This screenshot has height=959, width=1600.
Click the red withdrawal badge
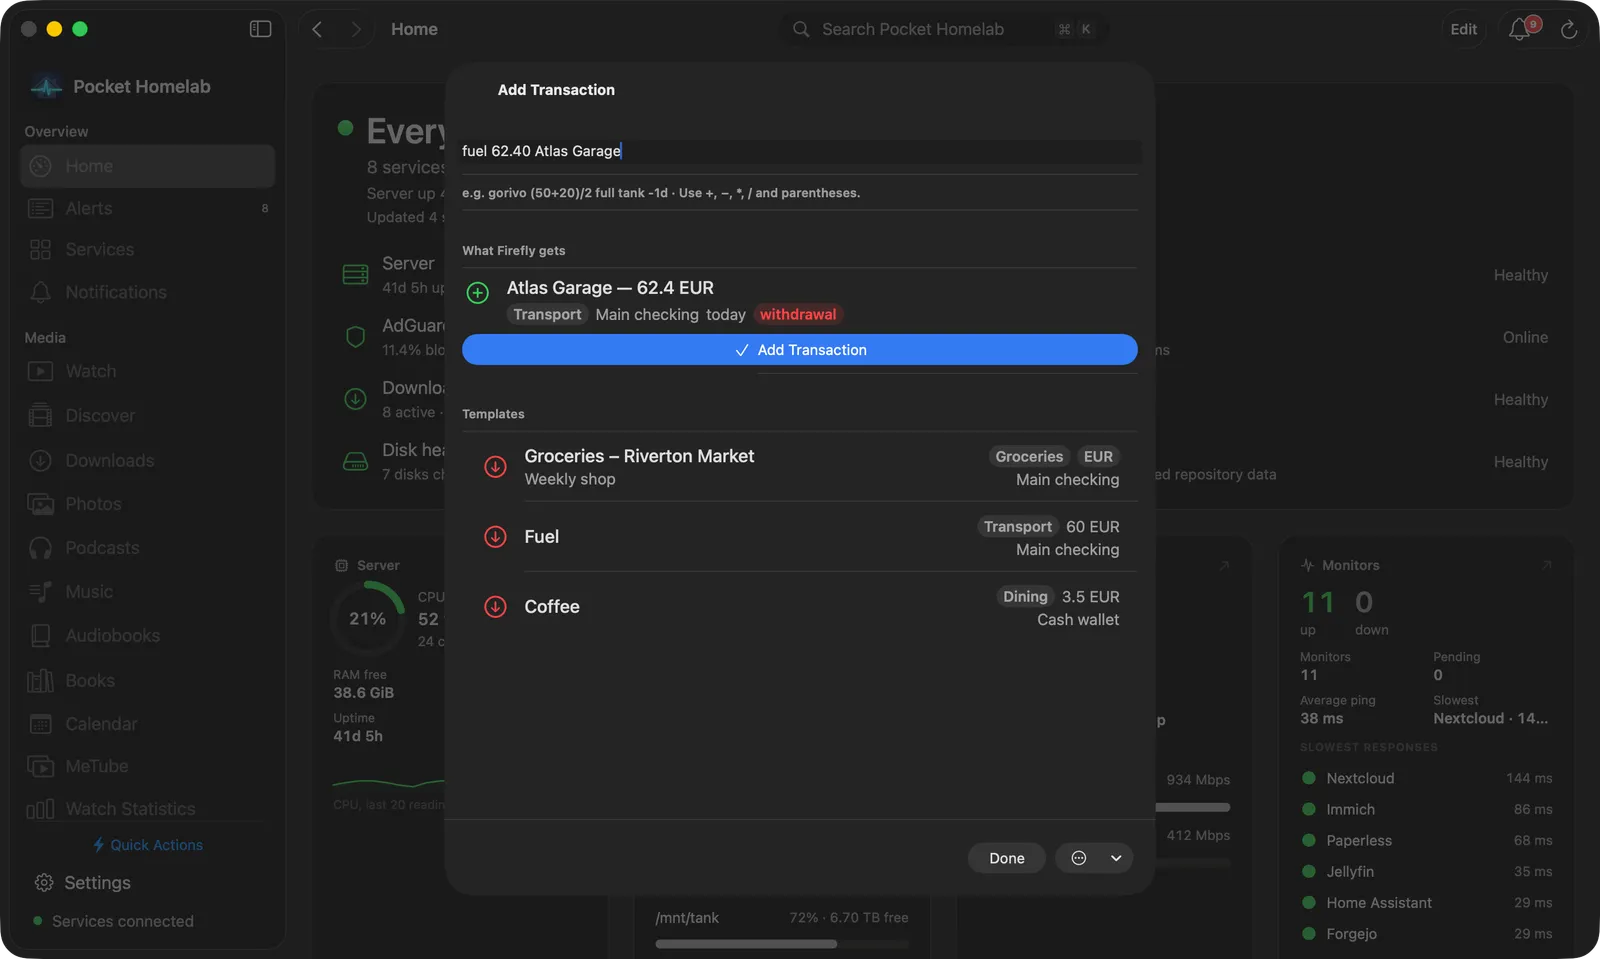(x=798, y=314)
